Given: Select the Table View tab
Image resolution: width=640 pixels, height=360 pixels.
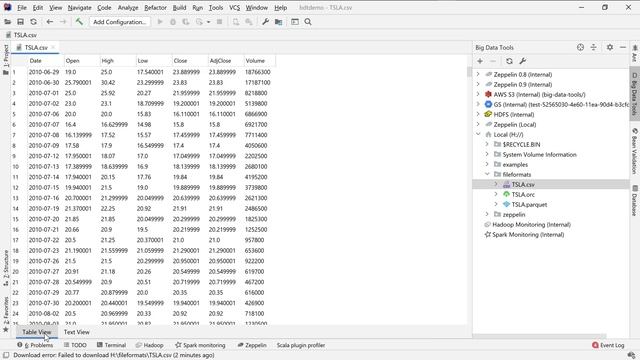Looking at the screenshot, I should (37, 332).
